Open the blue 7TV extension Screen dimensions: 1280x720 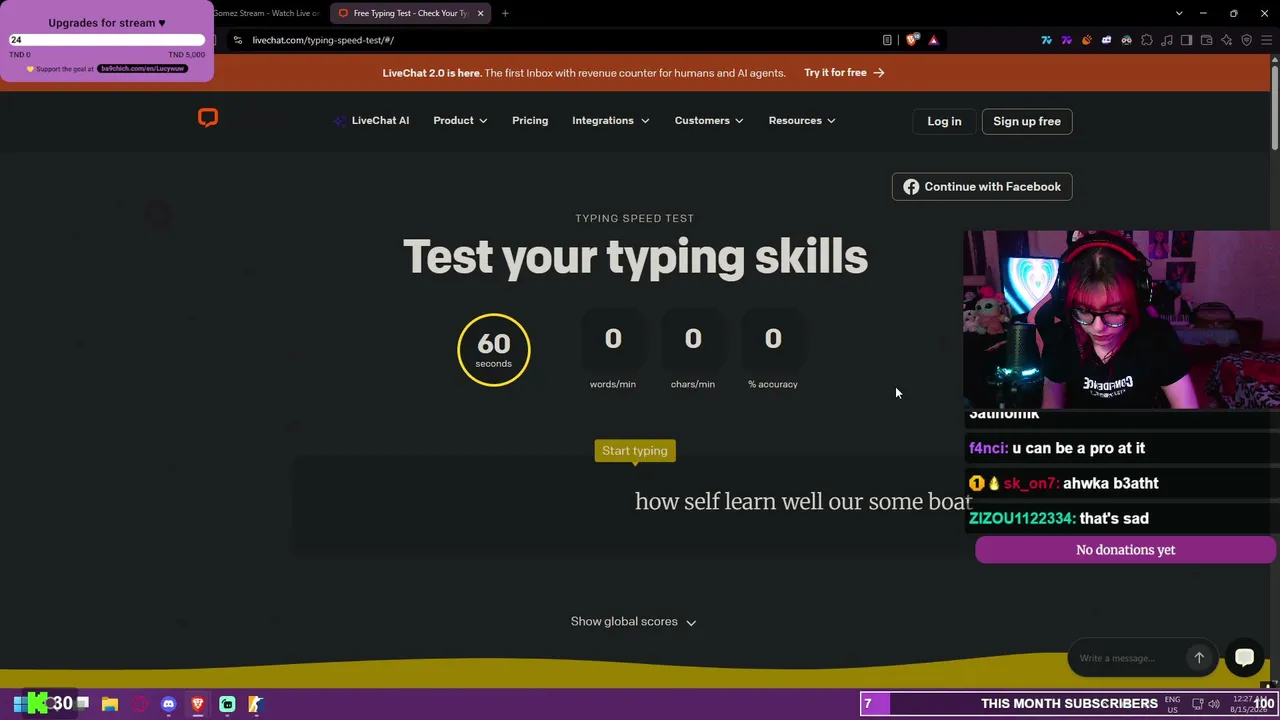[x=1046, y=40]
